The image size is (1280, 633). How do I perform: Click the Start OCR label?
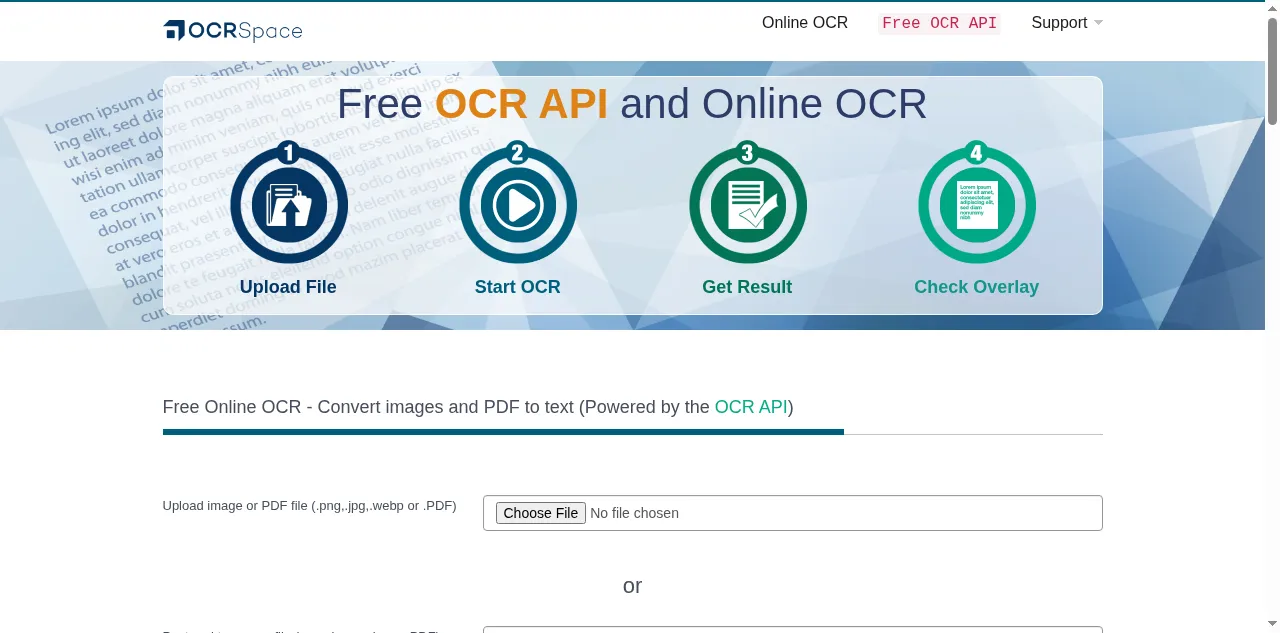[518, 287]
